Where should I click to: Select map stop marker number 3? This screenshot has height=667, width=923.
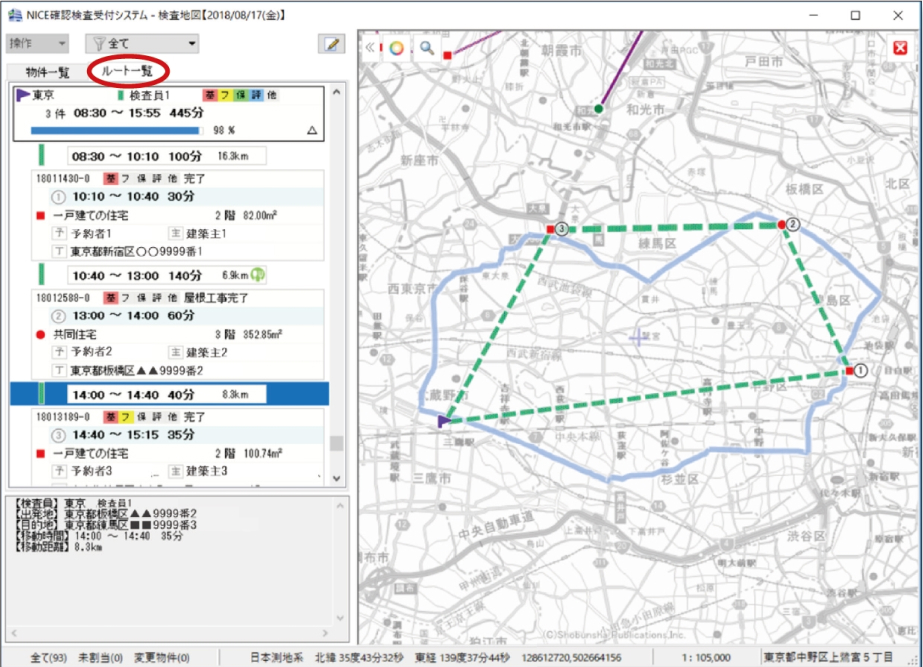tap(562, 228)
